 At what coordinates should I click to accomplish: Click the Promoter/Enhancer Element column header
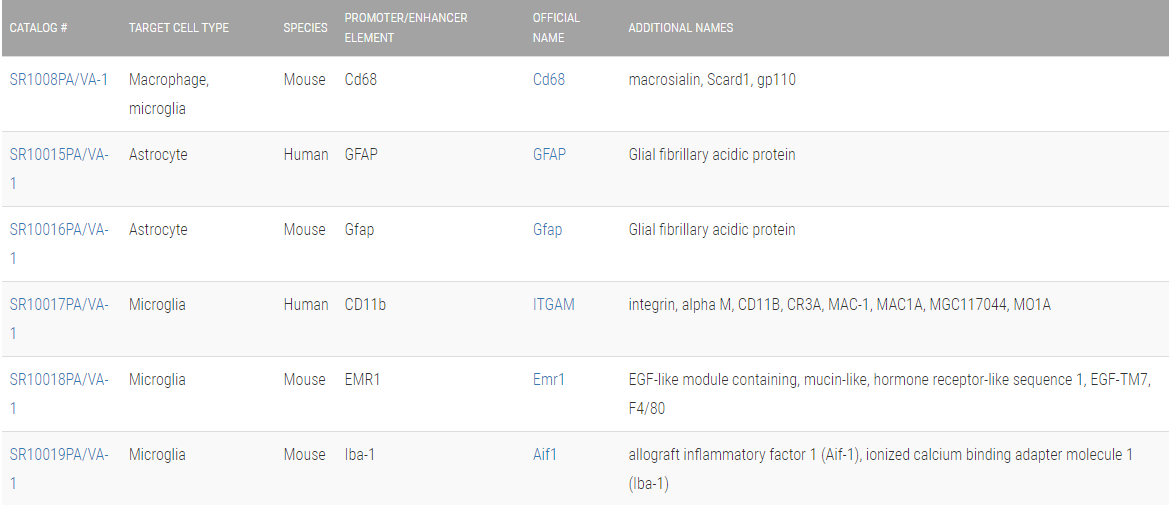406,28
